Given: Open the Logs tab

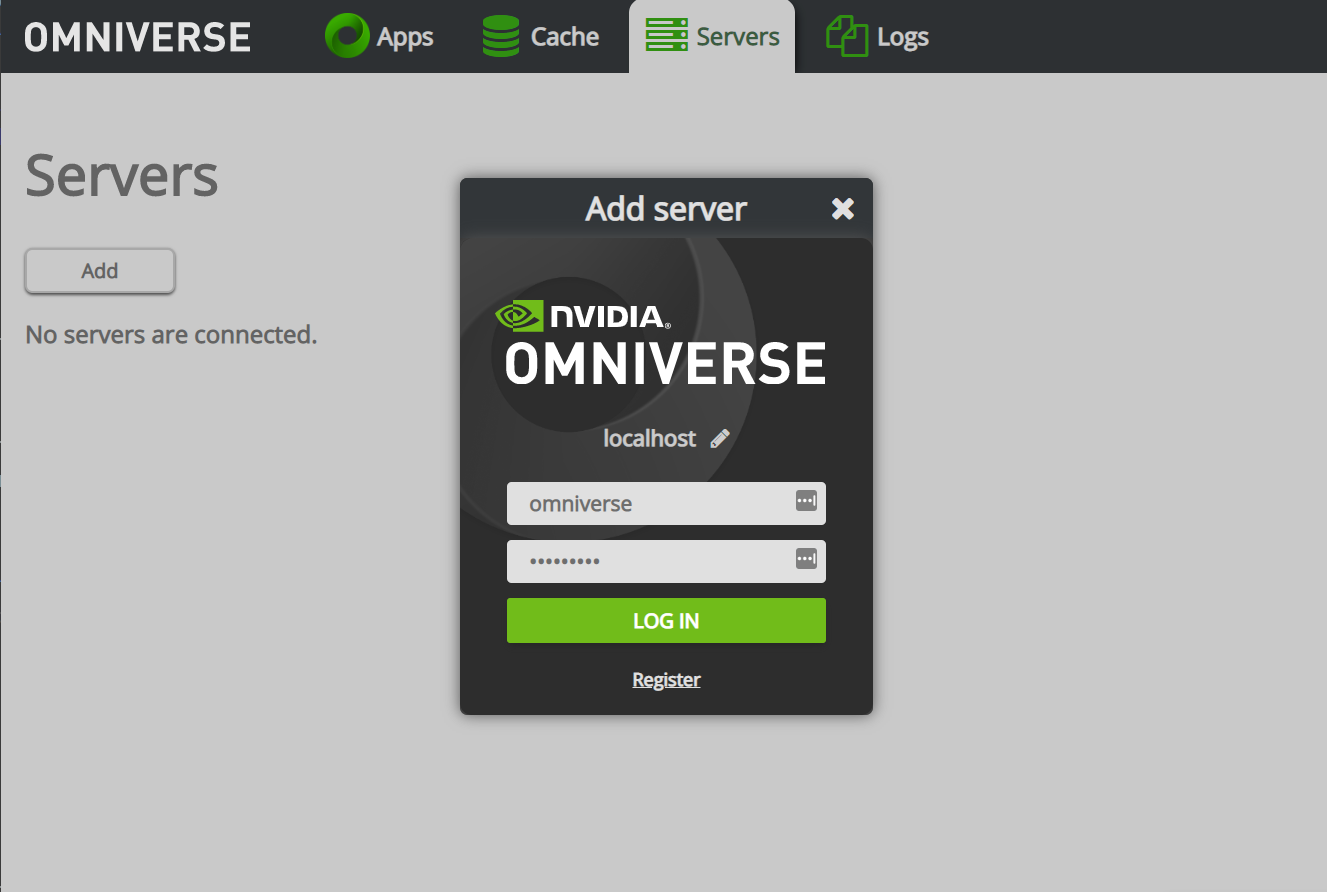Looking at the screenshot, I should point(877,37).
